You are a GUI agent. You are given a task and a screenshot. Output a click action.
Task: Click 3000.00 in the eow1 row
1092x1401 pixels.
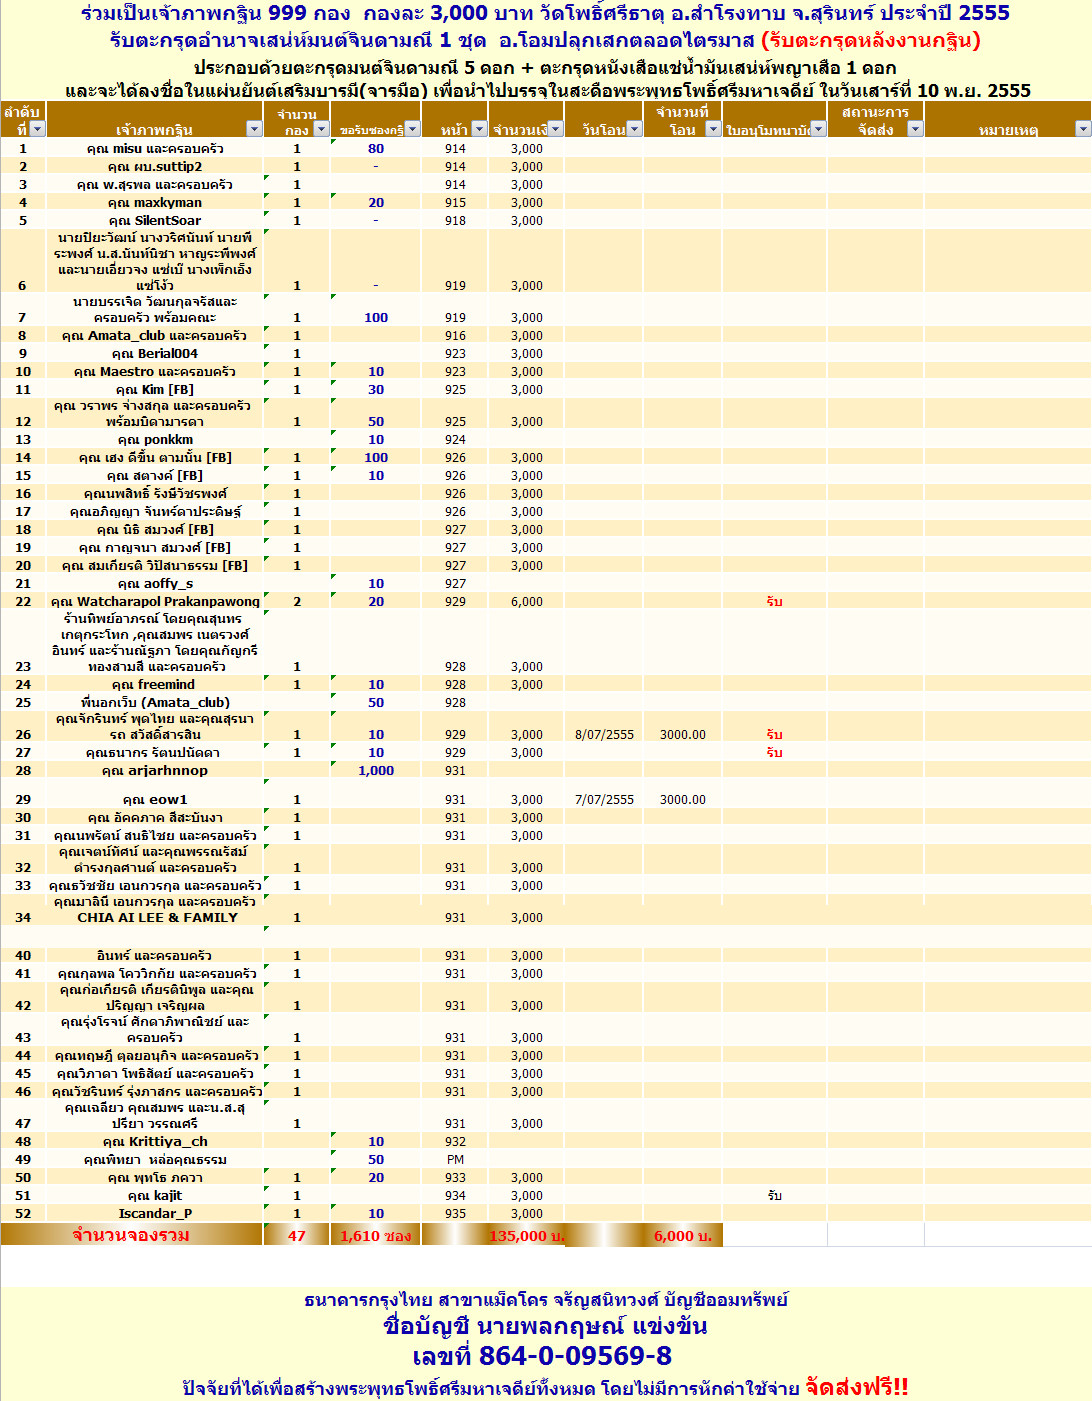coord(682,800)
